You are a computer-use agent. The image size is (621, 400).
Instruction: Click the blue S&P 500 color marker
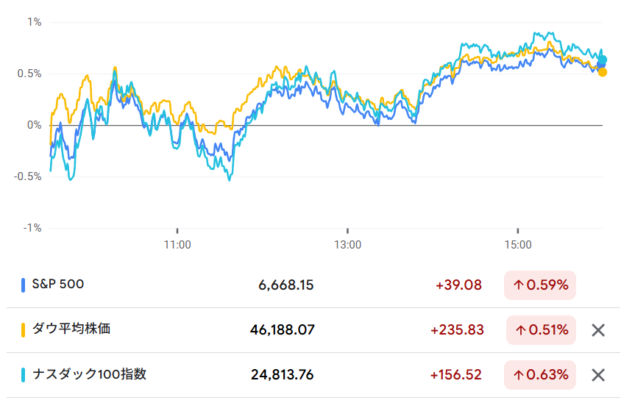(23, 285)
